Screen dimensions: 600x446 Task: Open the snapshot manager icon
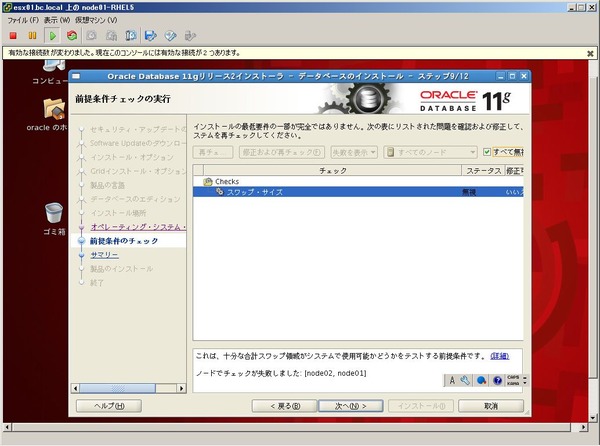[131, 36]
